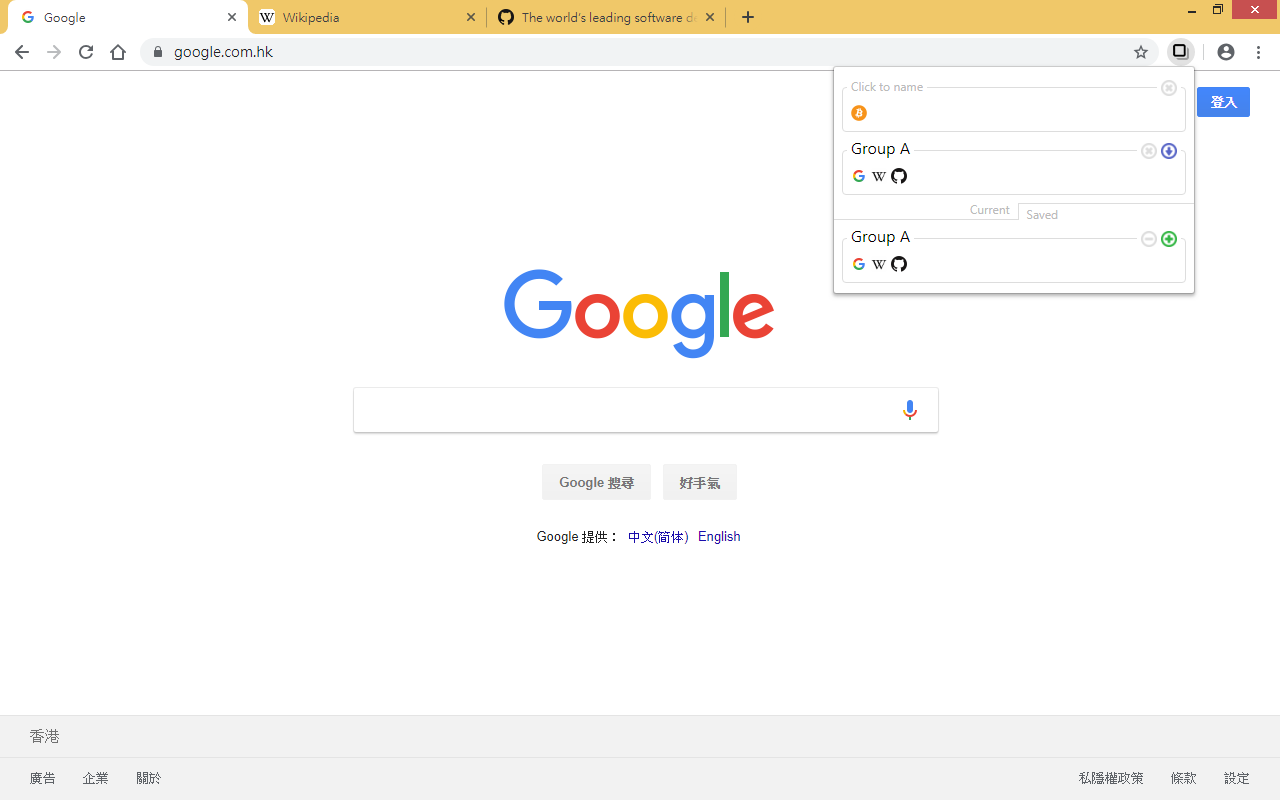This screenshot has height=800, width=1280.
Task: Switch Google language to English
Action: [719, 536]
